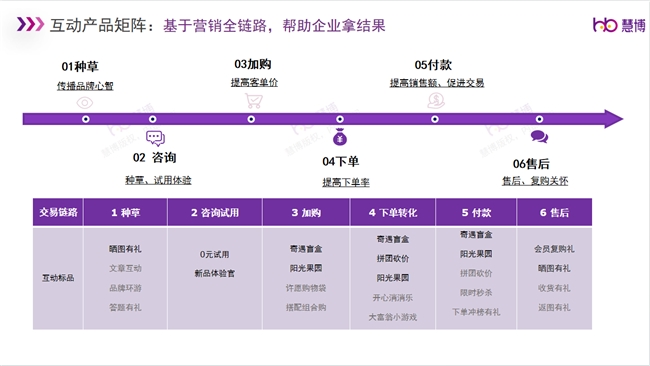This screenshot has height=366, width=650.
Task: Click 阳光果园 in the 5 付款 column
Action: click(x=476, y=254)
